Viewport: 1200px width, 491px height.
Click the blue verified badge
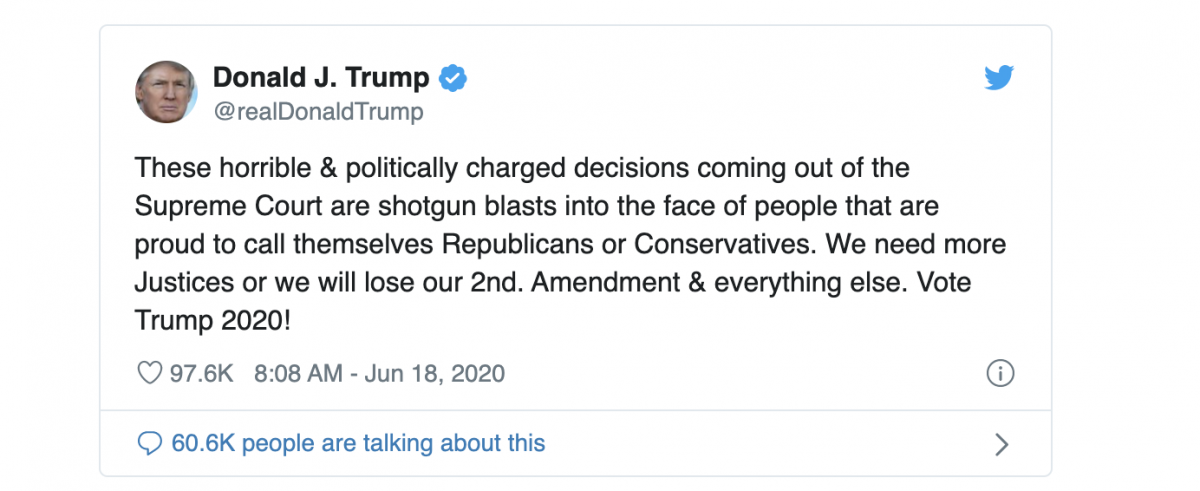[x=454, y=77]
